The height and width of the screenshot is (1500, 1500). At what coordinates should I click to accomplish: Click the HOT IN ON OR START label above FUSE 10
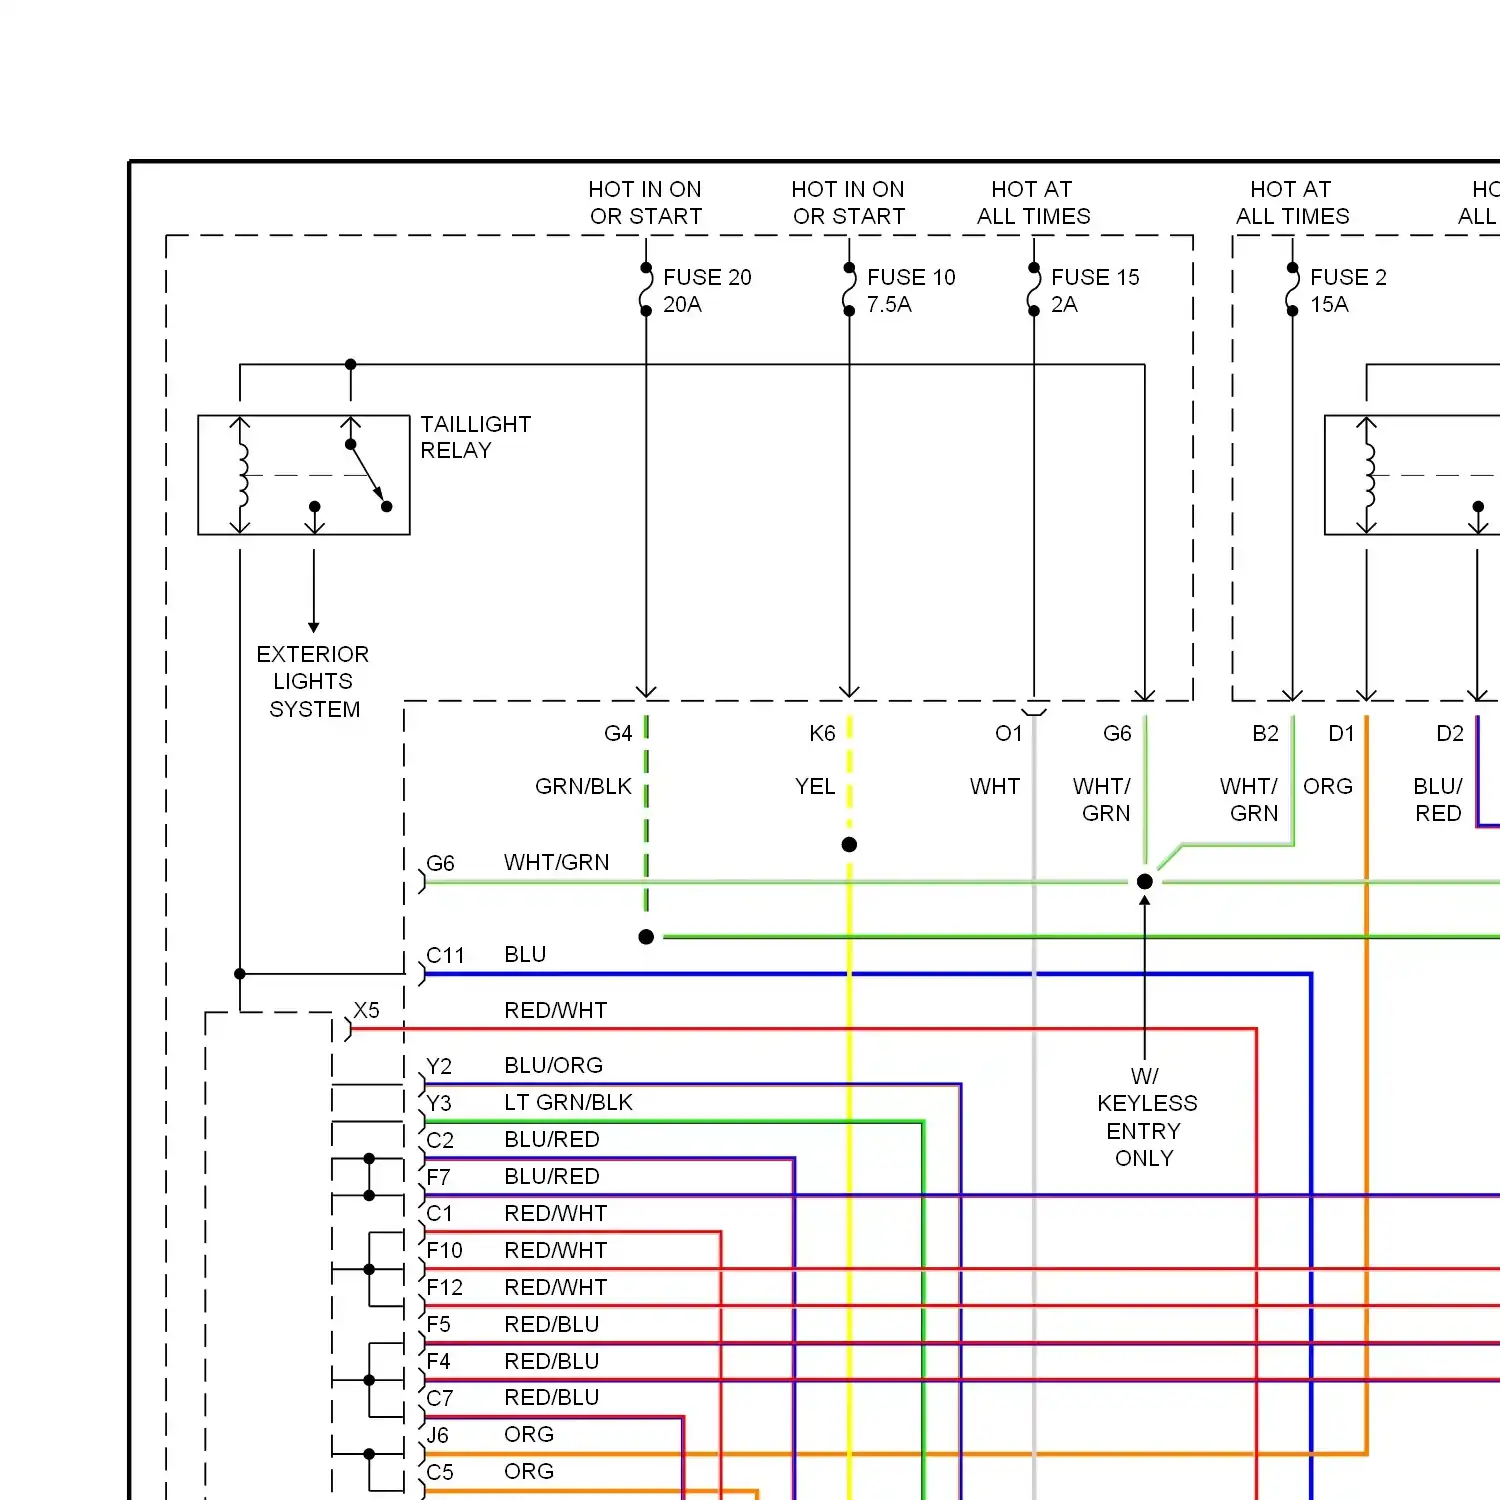[x=848, y=202]
